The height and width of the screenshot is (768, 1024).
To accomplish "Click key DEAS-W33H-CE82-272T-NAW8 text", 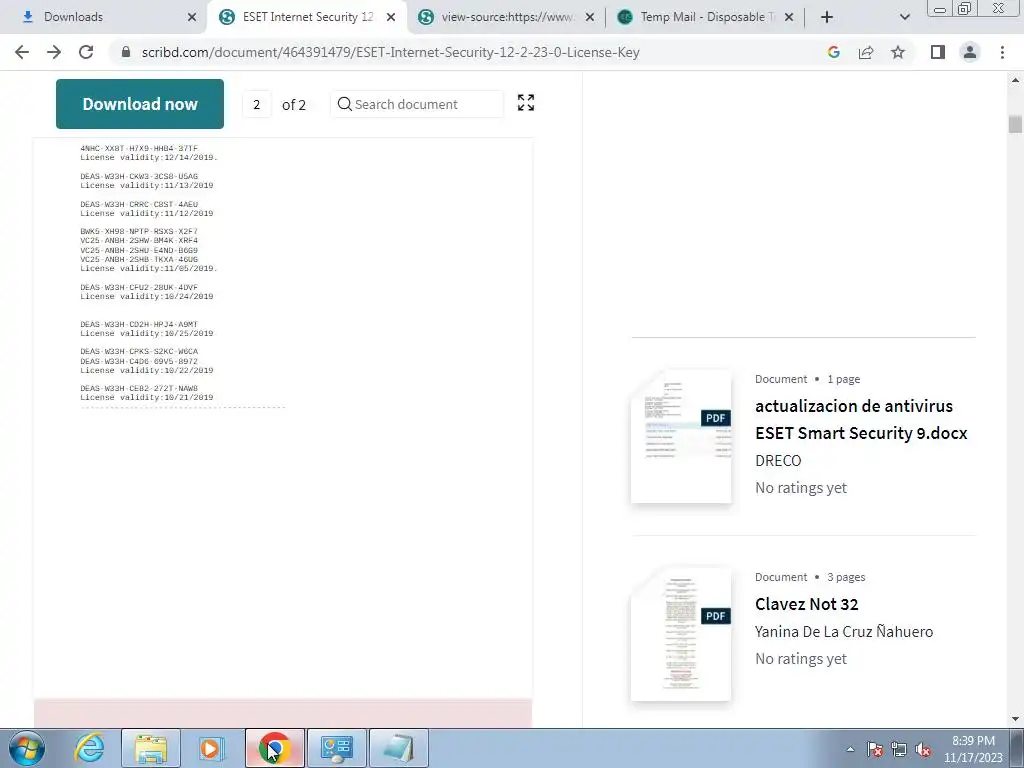I will 139,388.
